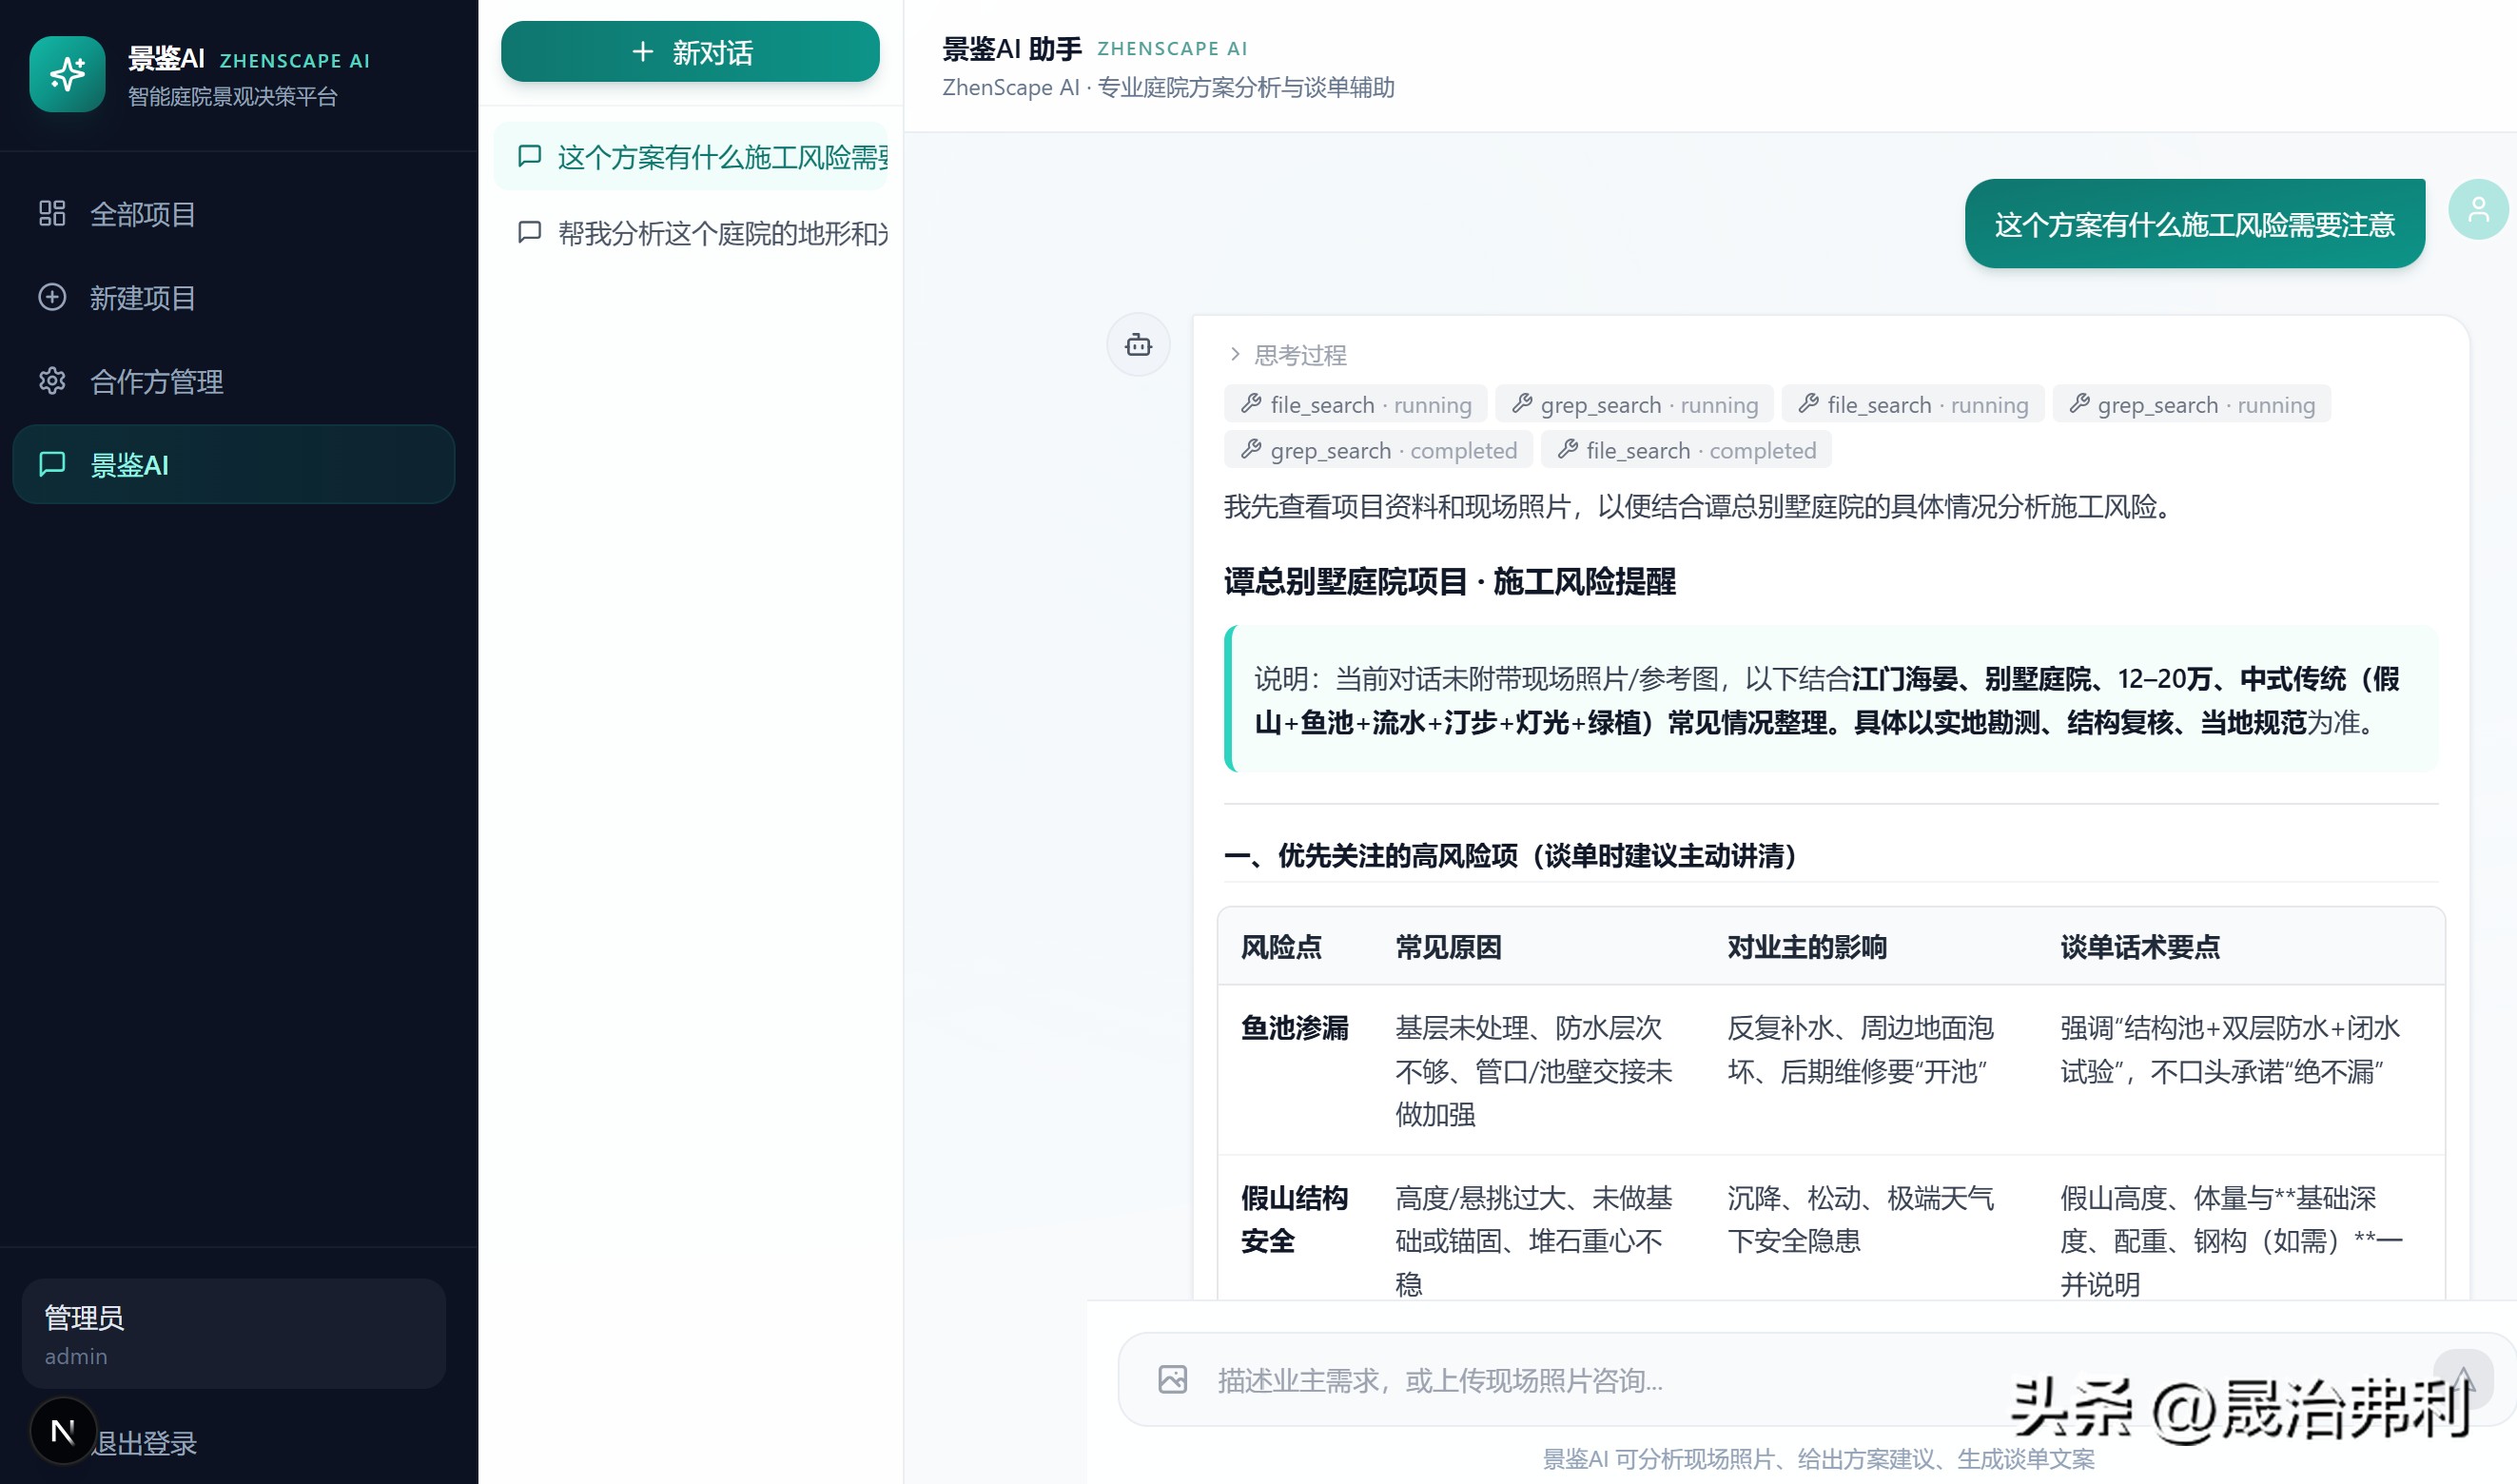Click the user avatar icon
2517x1484 pixels.
2477,209
